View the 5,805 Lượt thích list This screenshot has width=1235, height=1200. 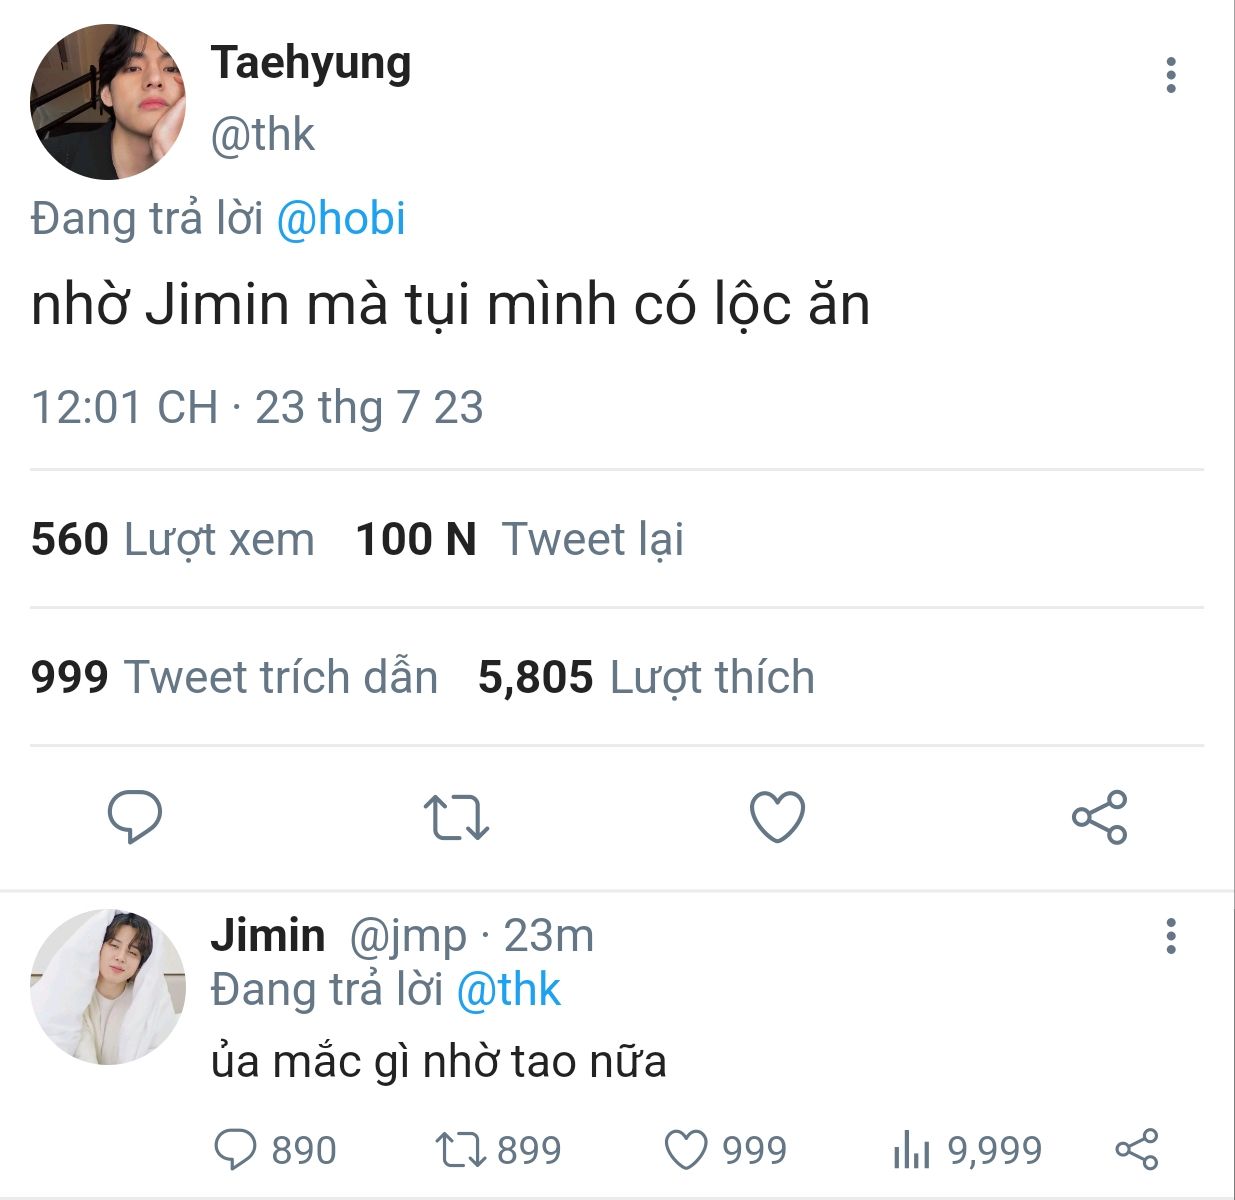(x=646, y=677)
